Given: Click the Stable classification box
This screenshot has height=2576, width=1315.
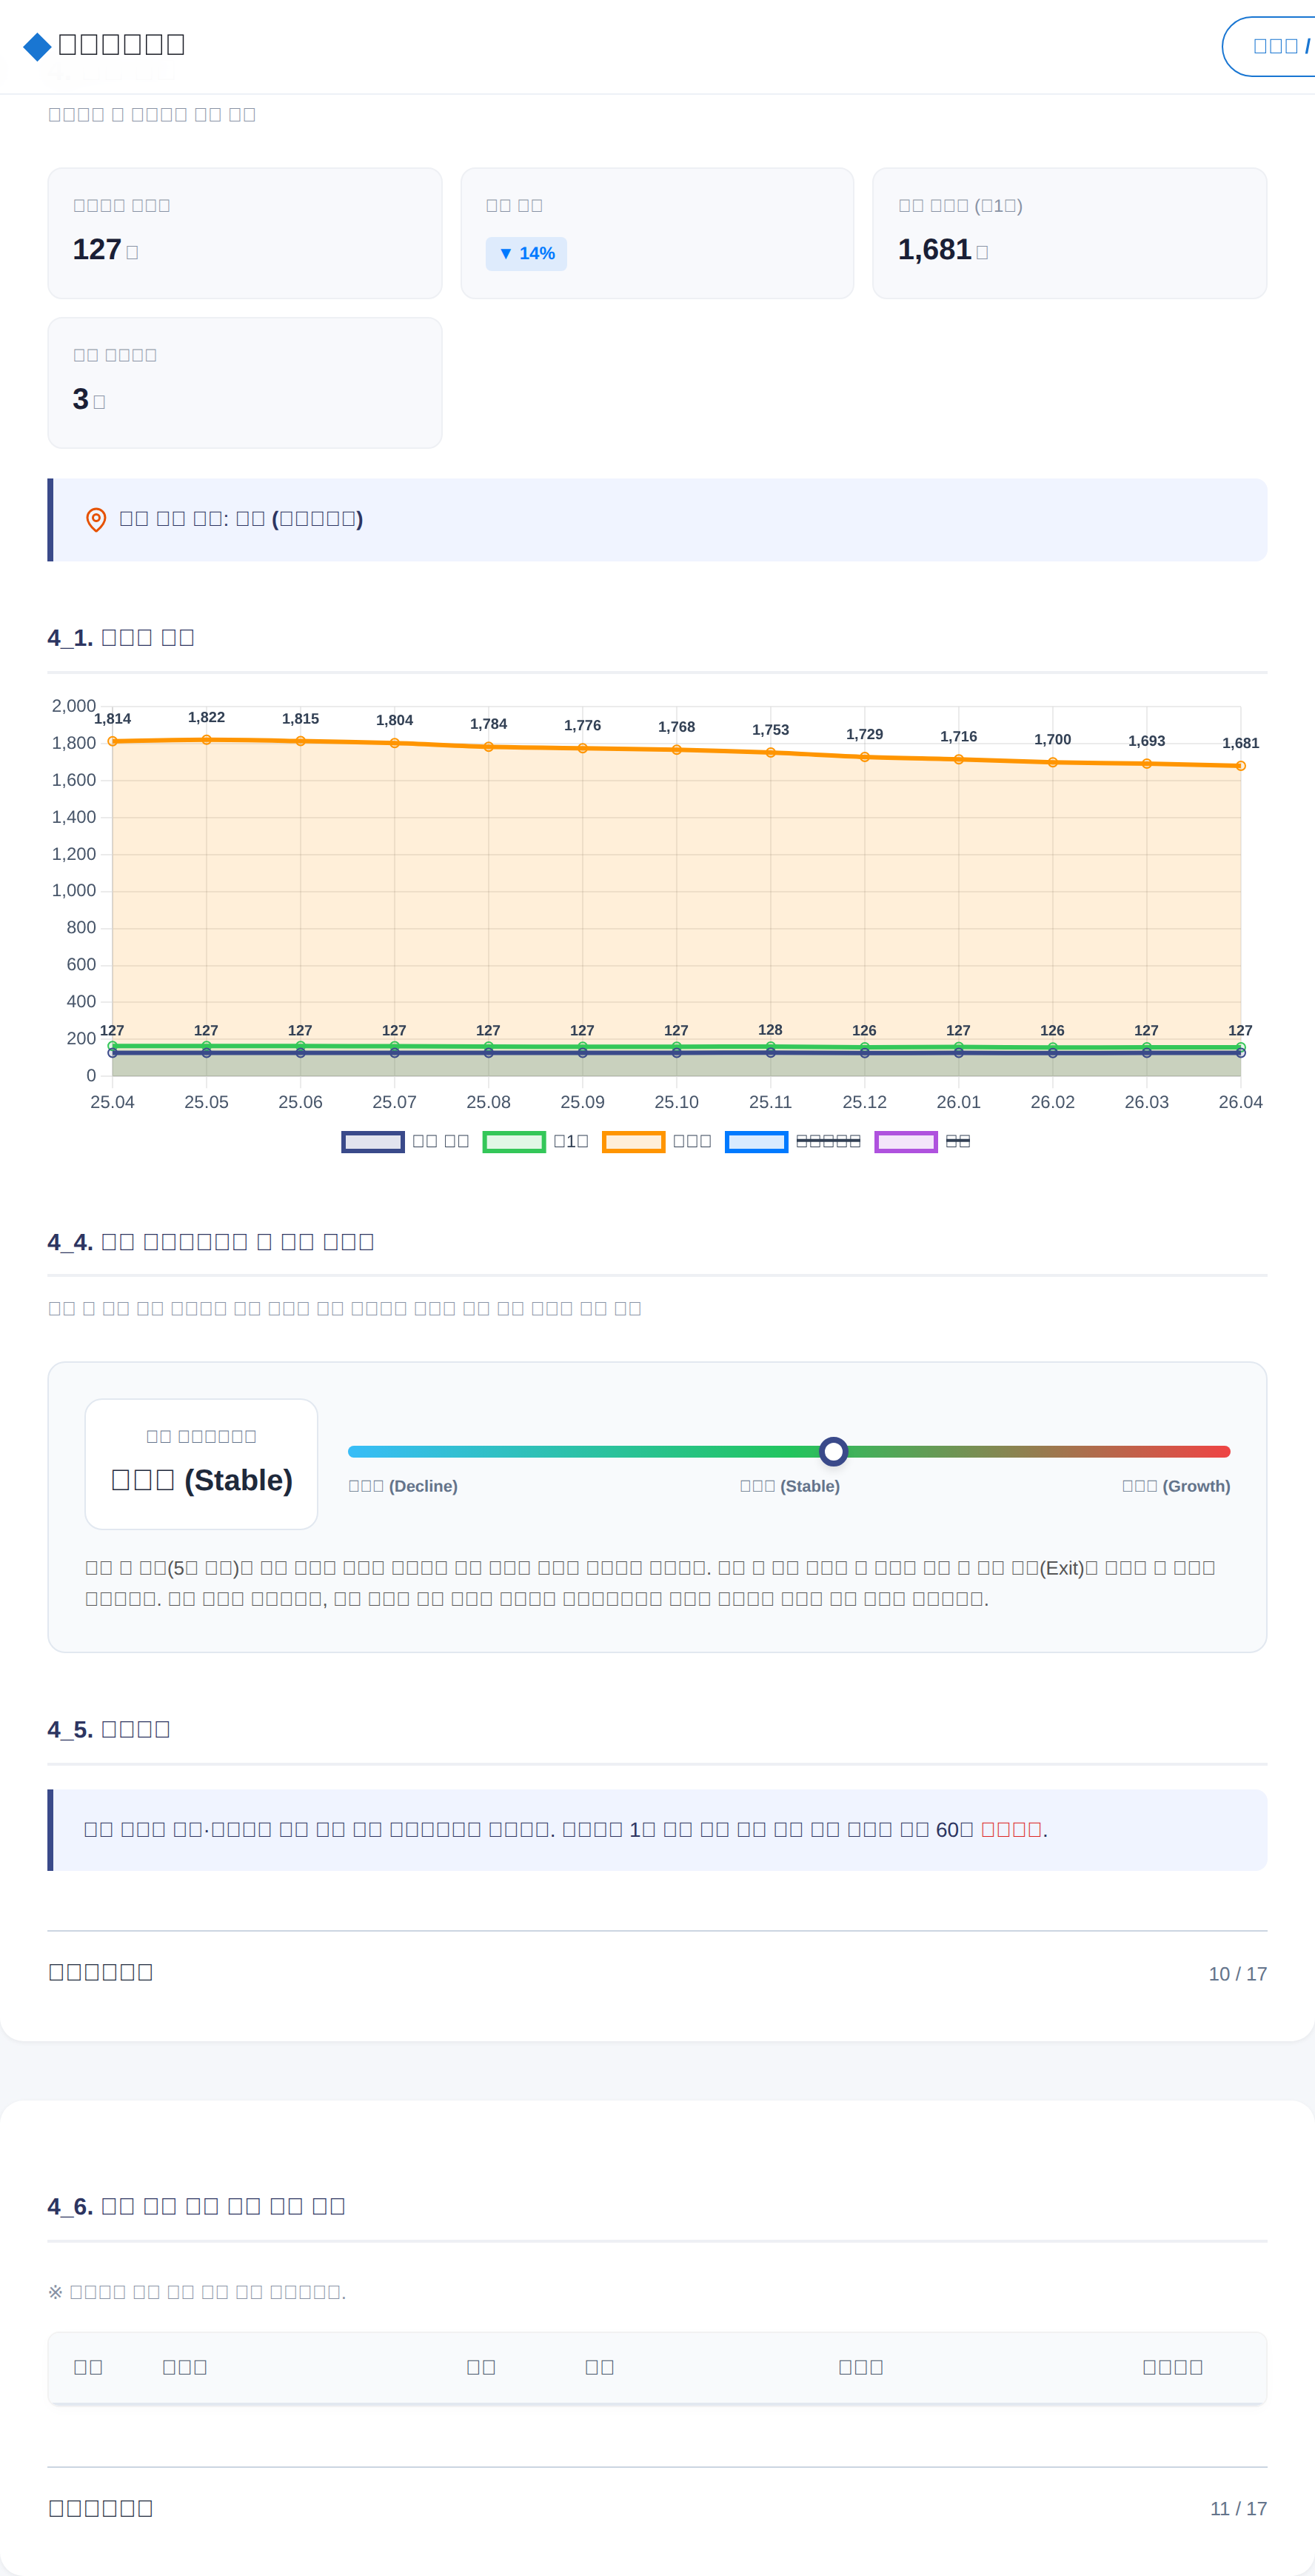Looking at the screenshot, I should (201, 1464).
